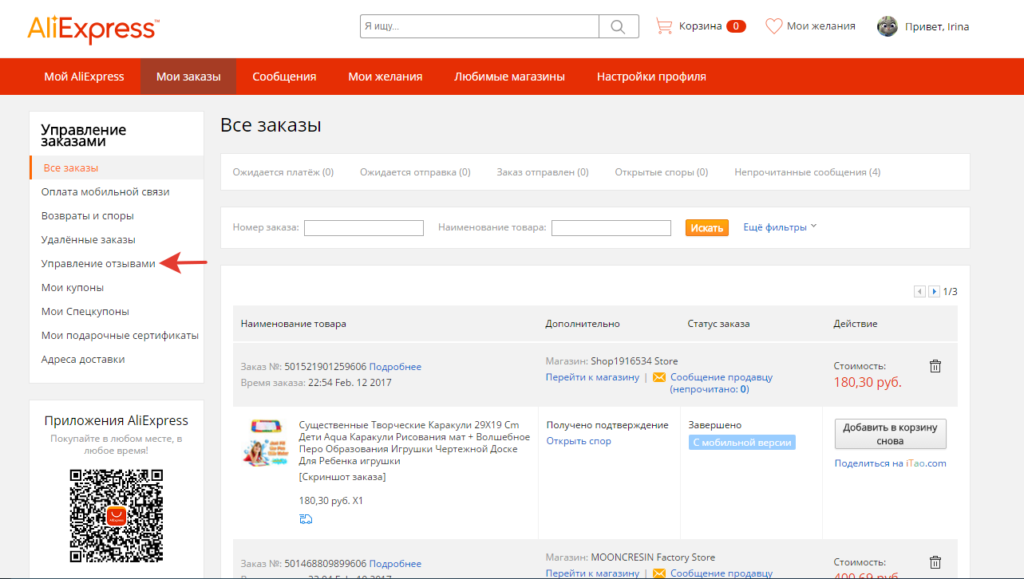Go to next orders page arrow
This screenshot has height=579, width=1024.
click(934, 291)
